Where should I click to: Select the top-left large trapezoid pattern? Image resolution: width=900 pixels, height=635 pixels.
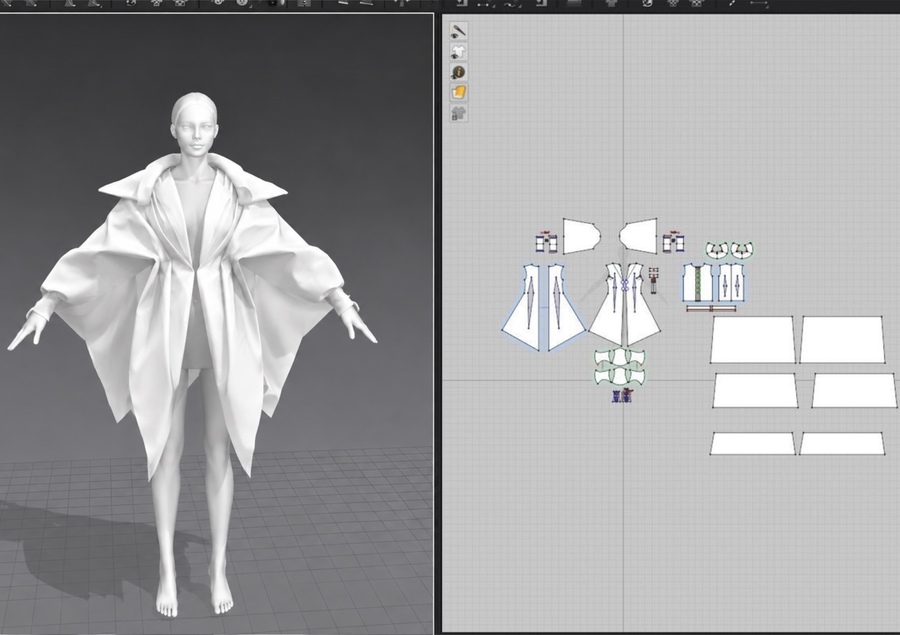(752, 339)
